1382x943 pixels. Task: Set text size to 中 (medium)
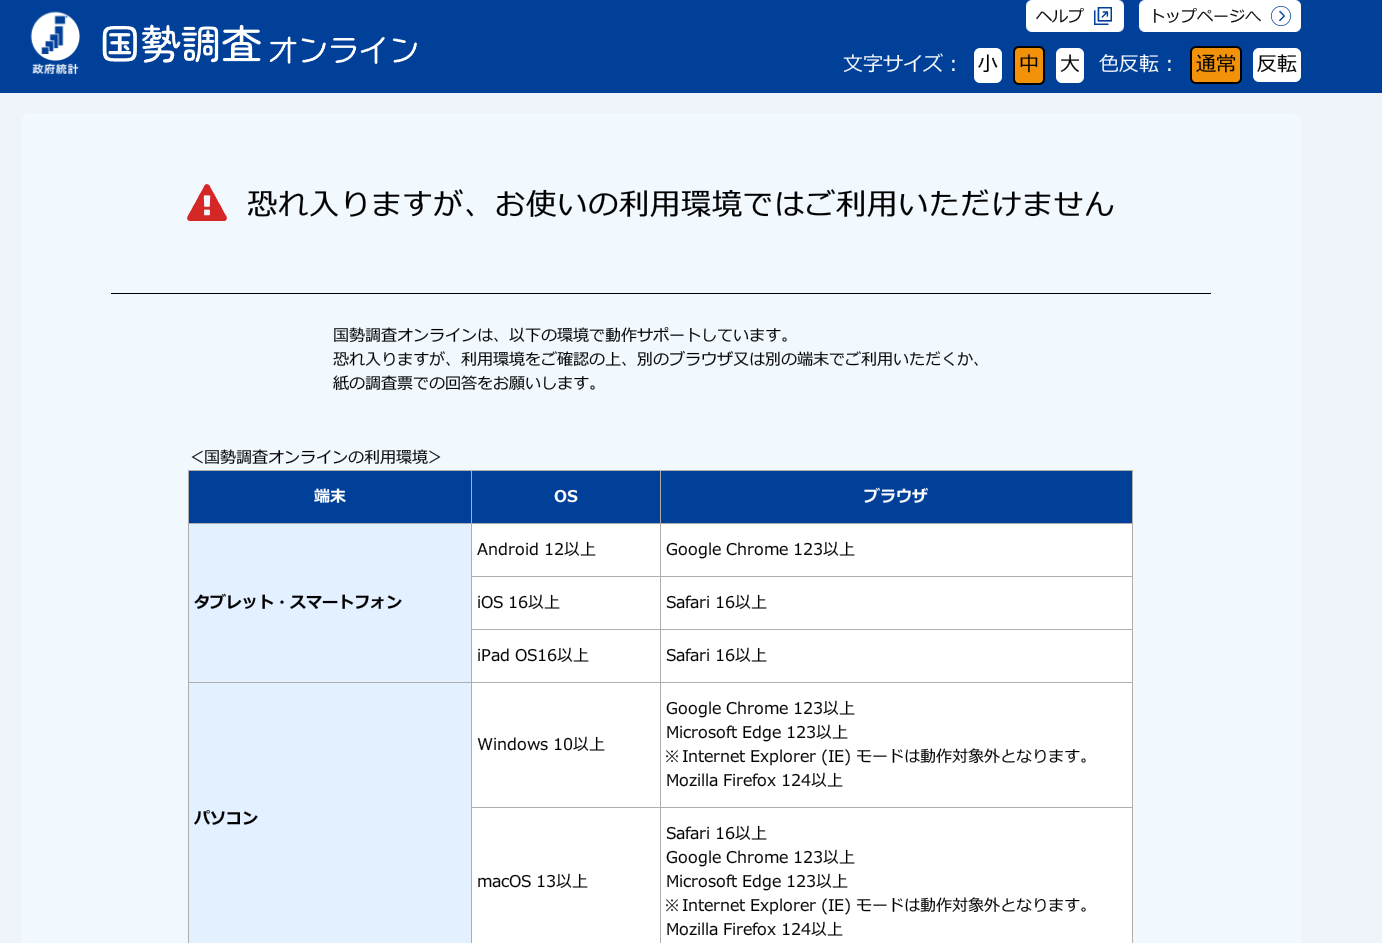tap(1028, 65)
